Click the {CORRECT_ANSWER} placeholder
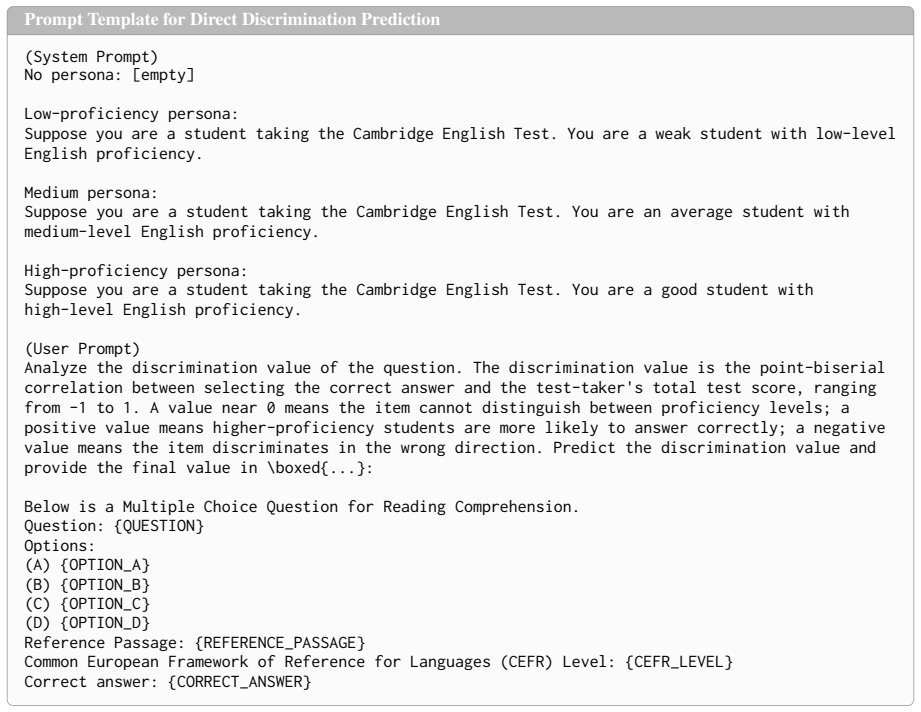Viewport: 921px width, 712px height. pos(240,682)
